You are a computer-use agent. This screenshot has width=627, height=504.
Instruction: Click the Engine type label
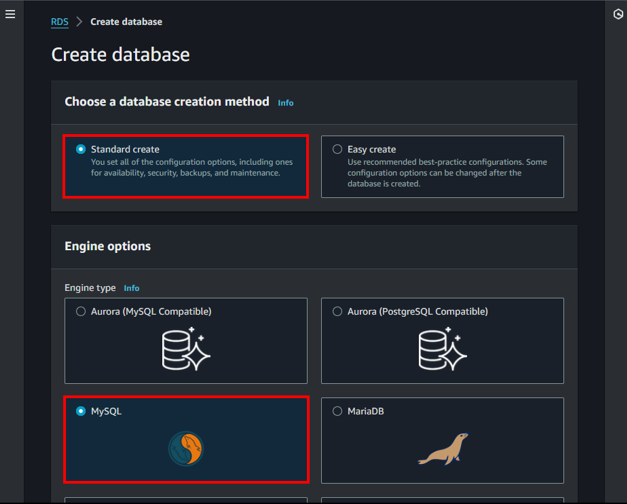(90, 288)
